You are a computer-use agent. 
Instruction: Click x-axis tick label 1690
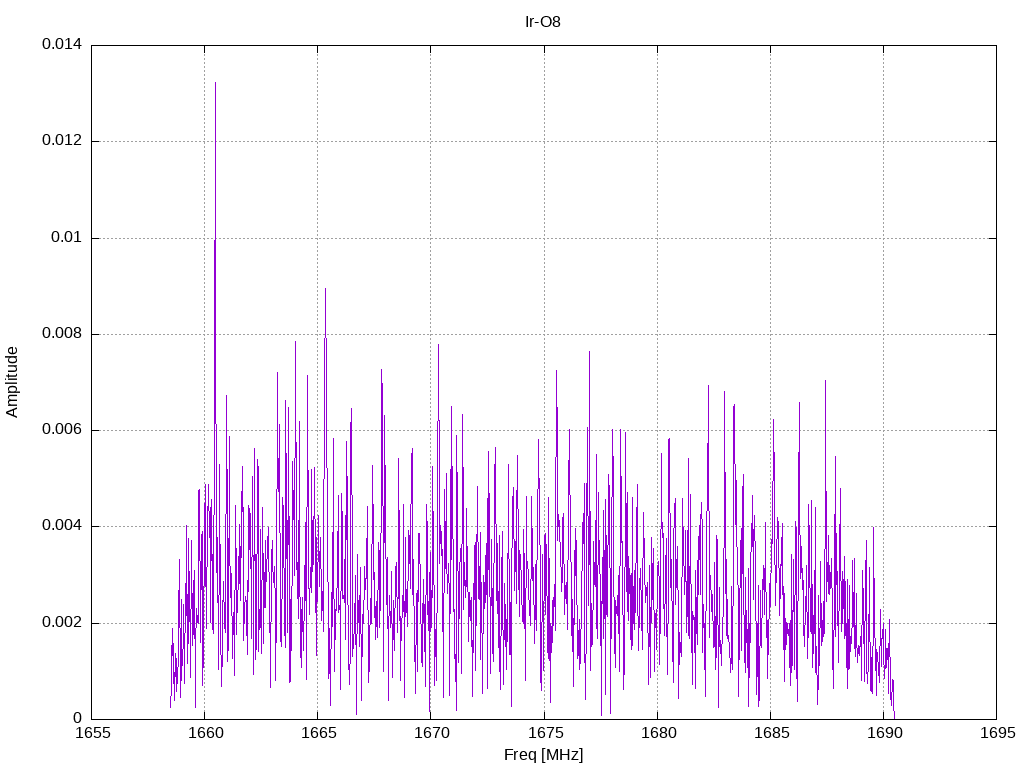coord(885,733)
